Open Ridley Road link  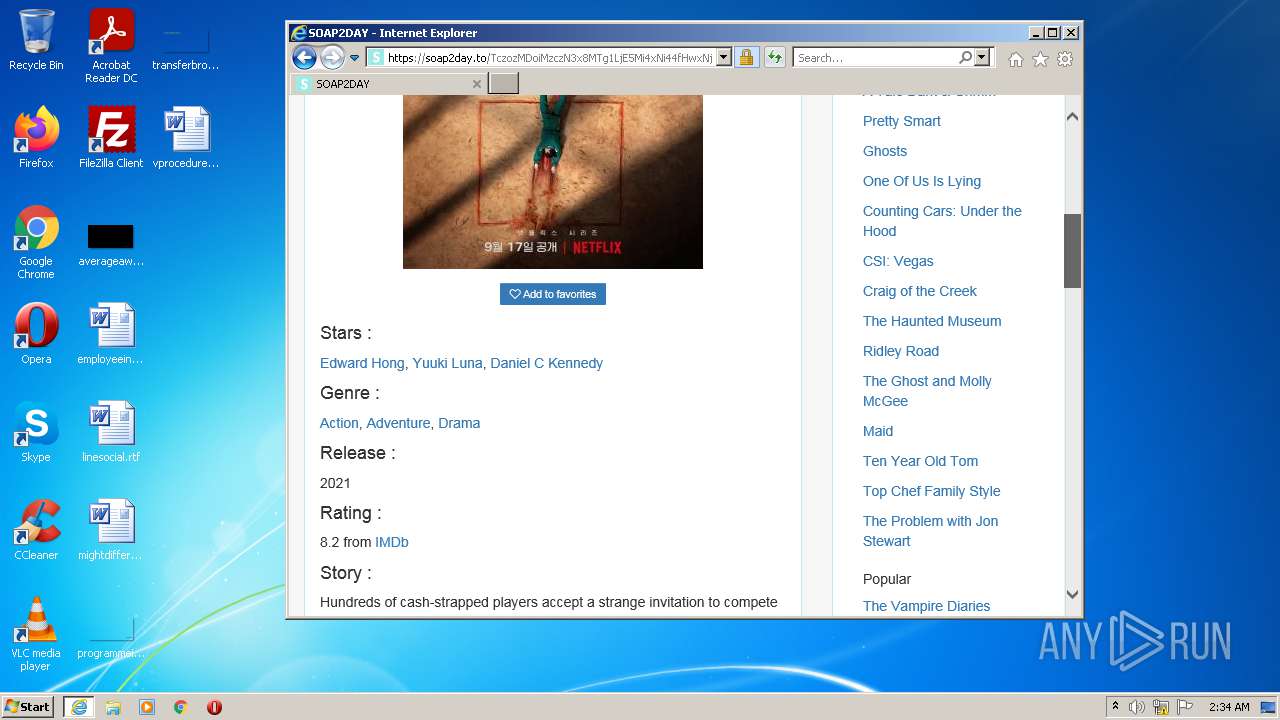(901, 351)
